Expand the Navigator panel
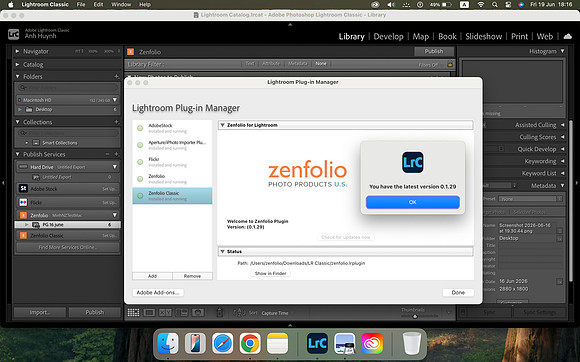The image size is (580, 362). click(17, 51)
